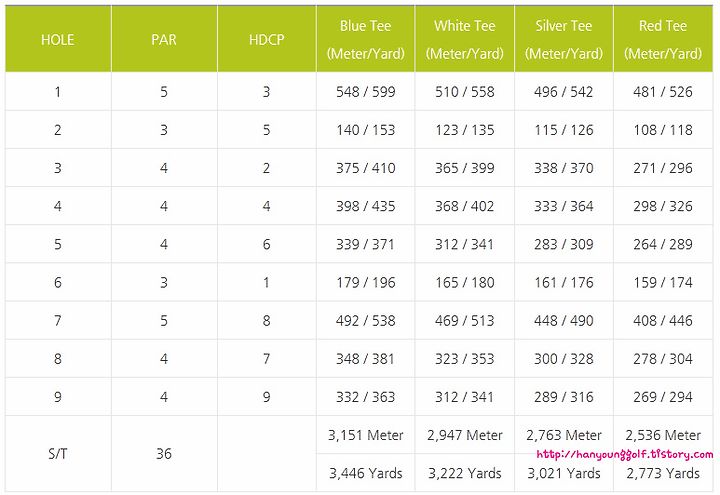Select the Silver Tee header cell
This screenshot has height=495, width=720.
[x=564, y=39]
